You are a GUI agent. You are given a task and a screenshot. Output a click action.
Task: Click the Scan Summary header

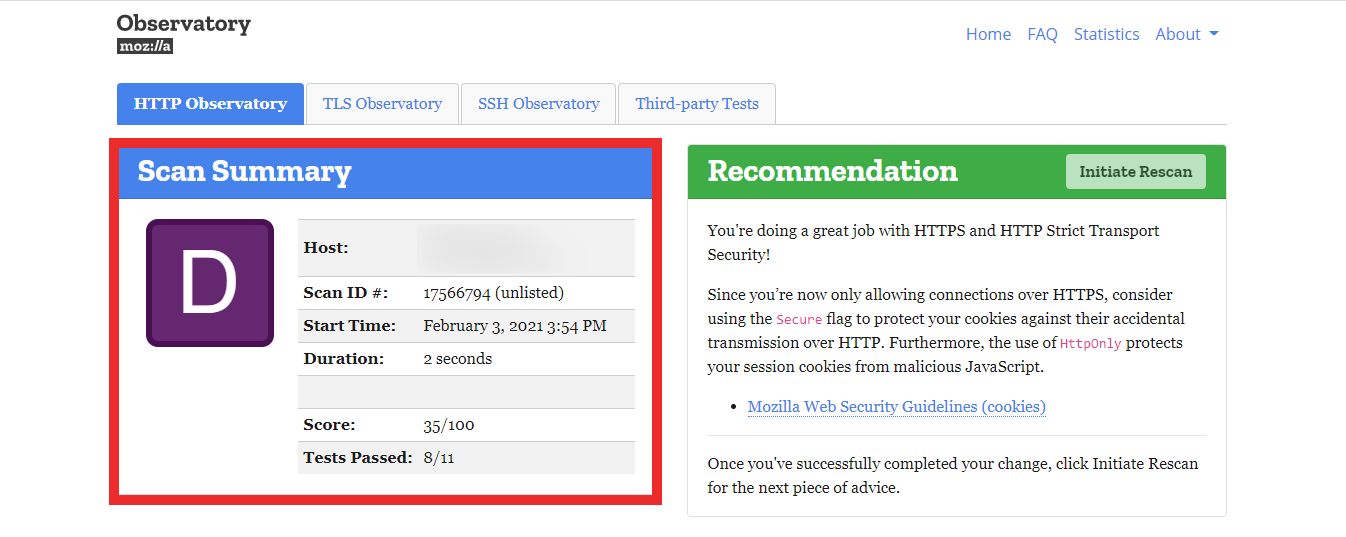[245, 171]
